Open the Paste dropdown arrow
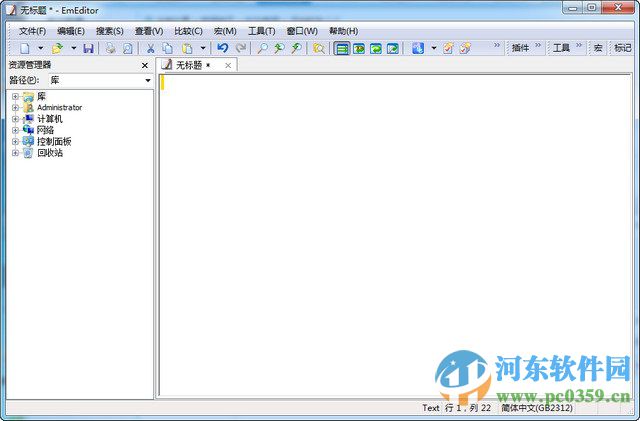This screenshot has width=640, height=421. pos(203,48)
